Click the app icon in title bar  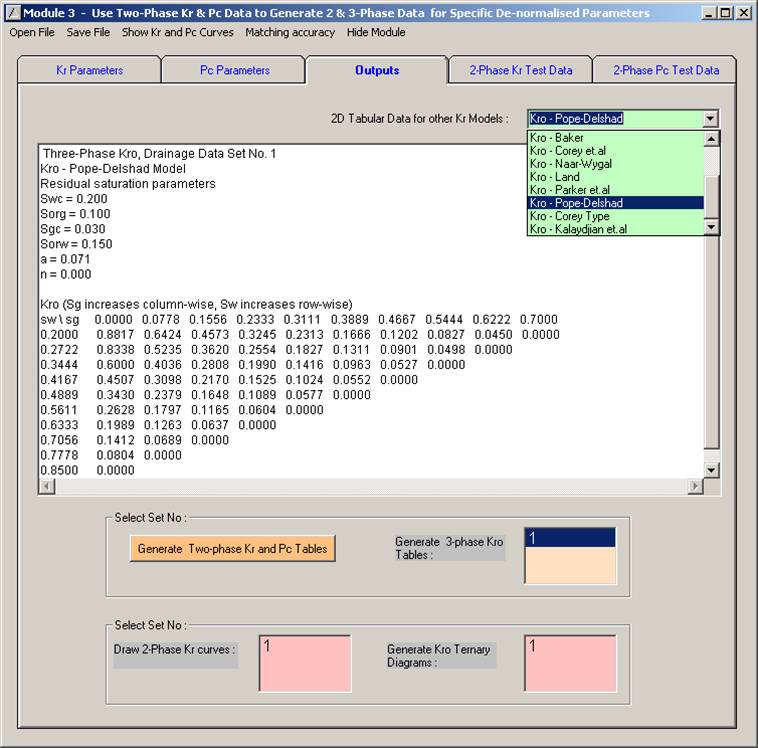[13, 13]
